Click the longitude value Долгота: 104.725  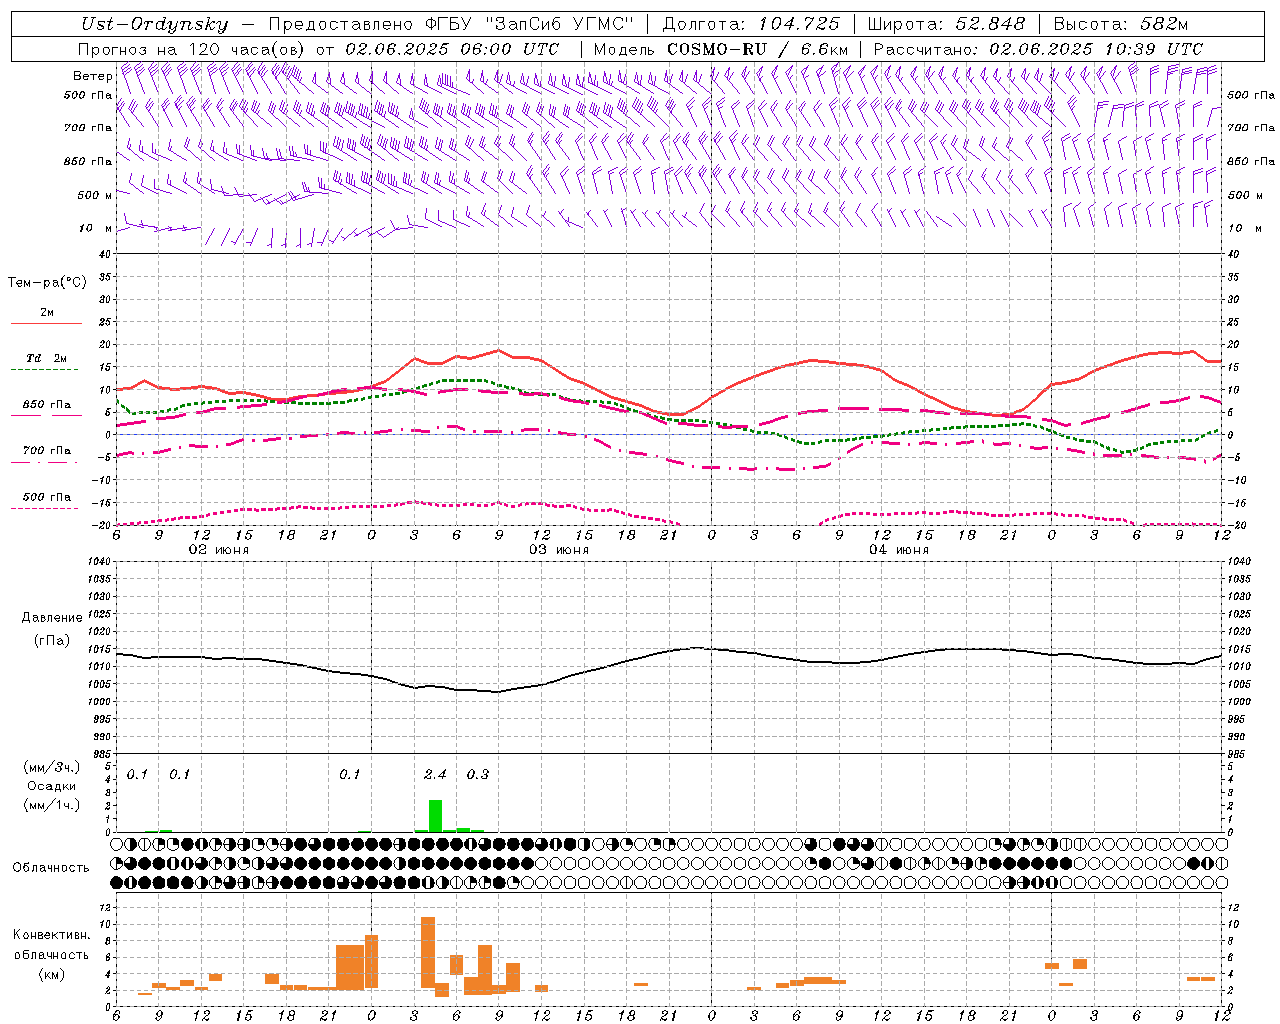click(x=752, y=24)
